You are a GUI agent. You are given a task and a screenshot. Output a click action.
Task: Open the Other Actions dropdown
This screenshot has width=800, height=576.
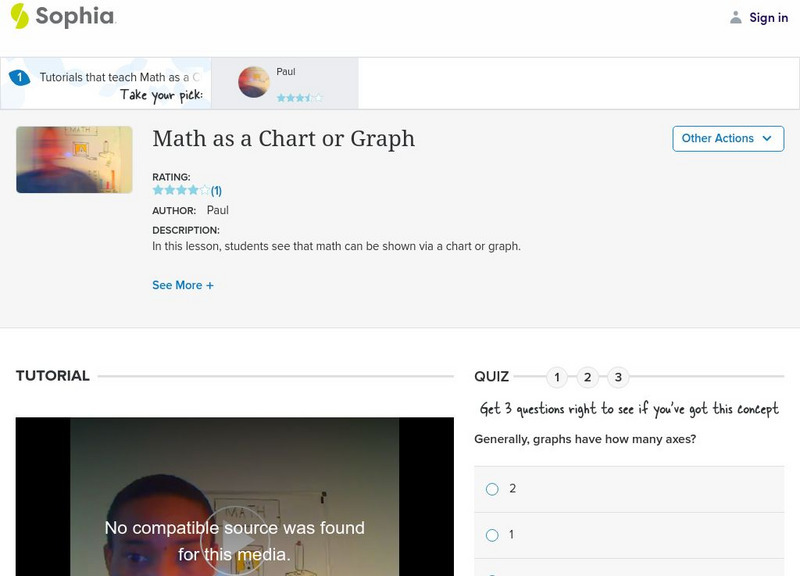coord(727,139)
